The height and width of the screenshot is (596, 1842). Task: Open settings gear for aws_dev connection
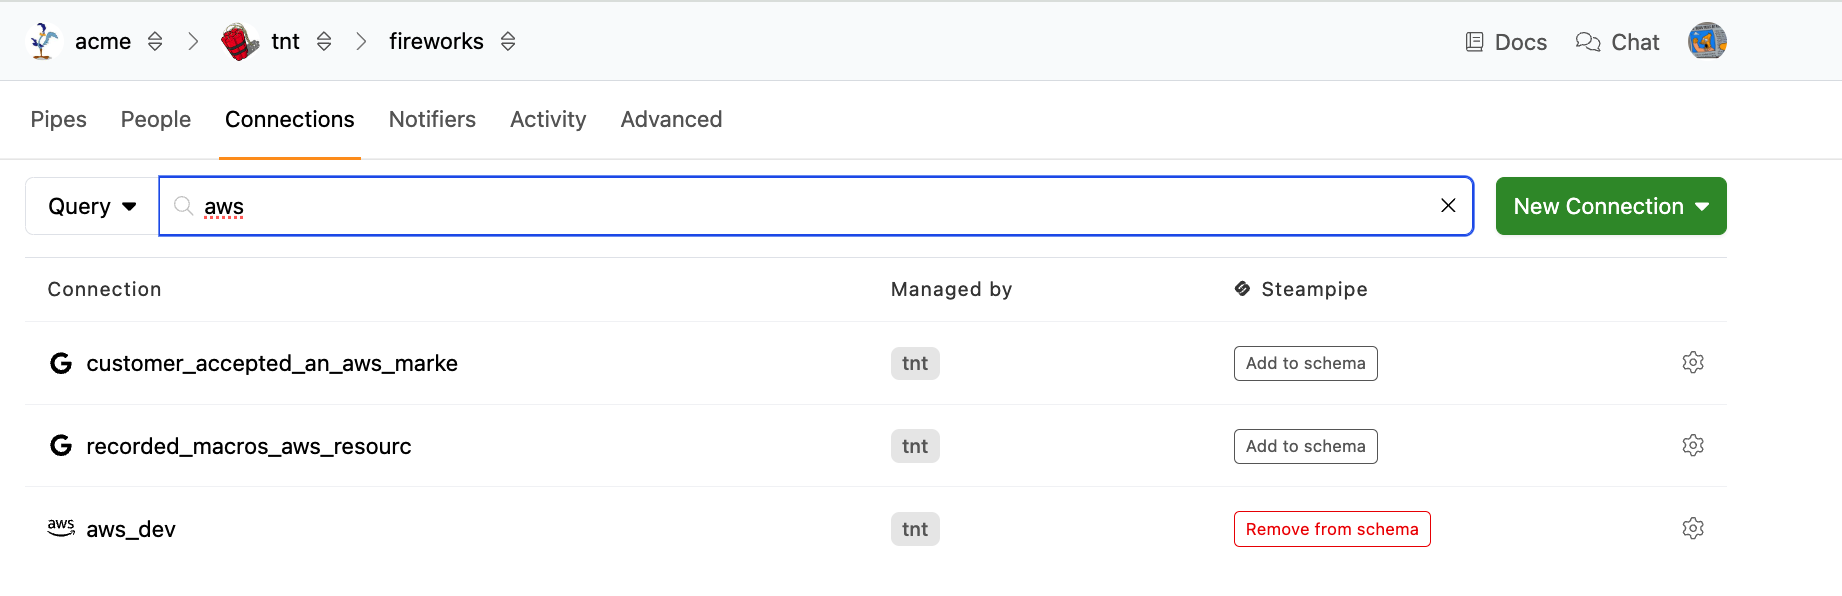(x=1692, y=528)
